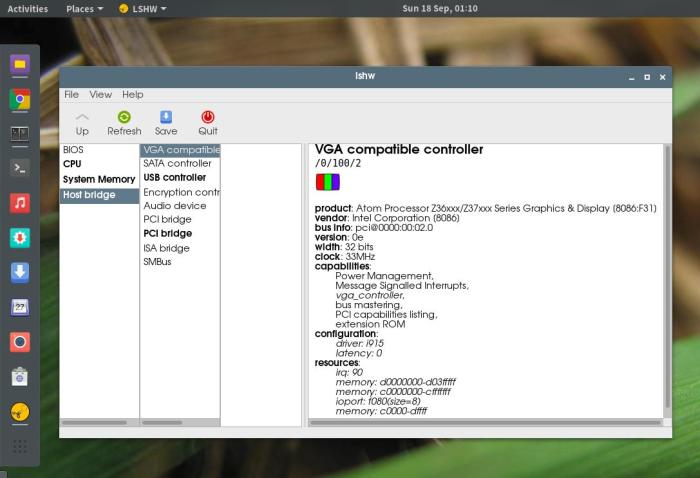Viewport: 700px width, 478px height.
Task: Open the File menu
Action: point(71,95)
